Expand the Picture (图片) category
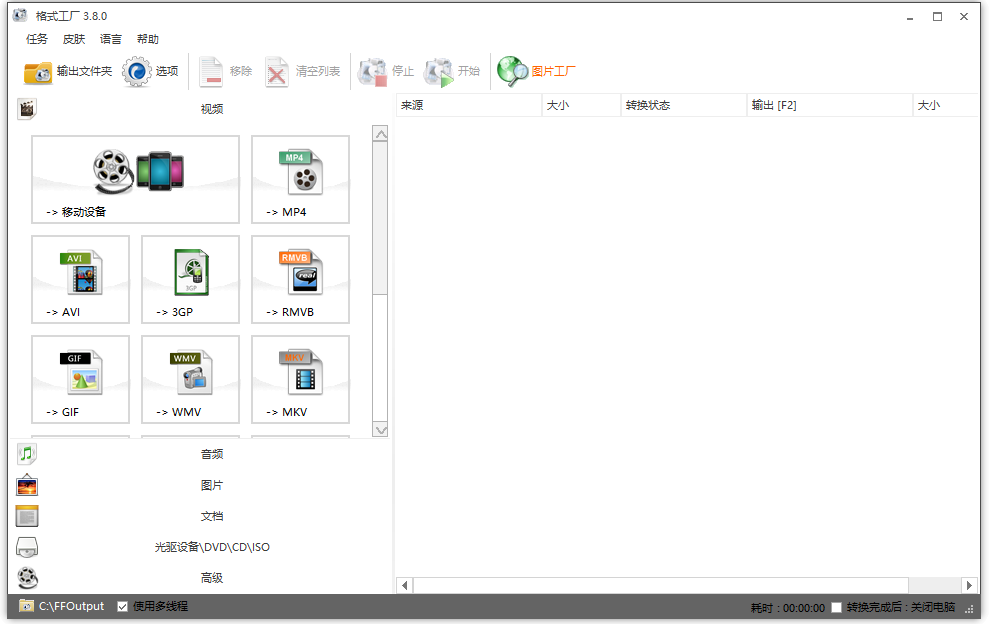 tap(211, 485)
